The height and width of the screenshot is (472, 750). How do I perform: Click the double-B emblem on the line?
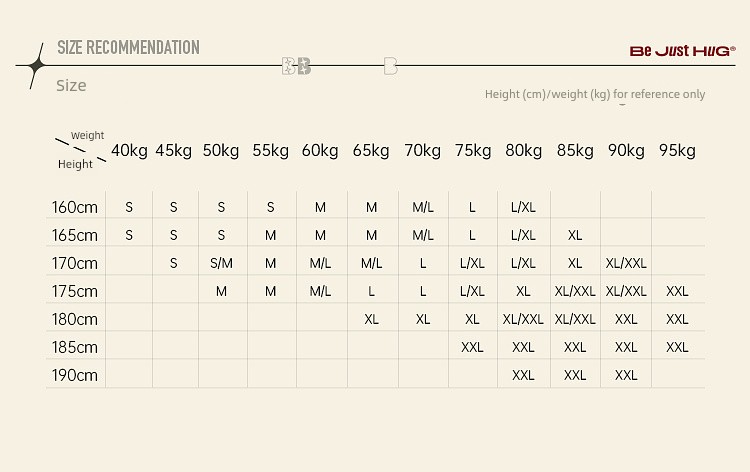297,66
